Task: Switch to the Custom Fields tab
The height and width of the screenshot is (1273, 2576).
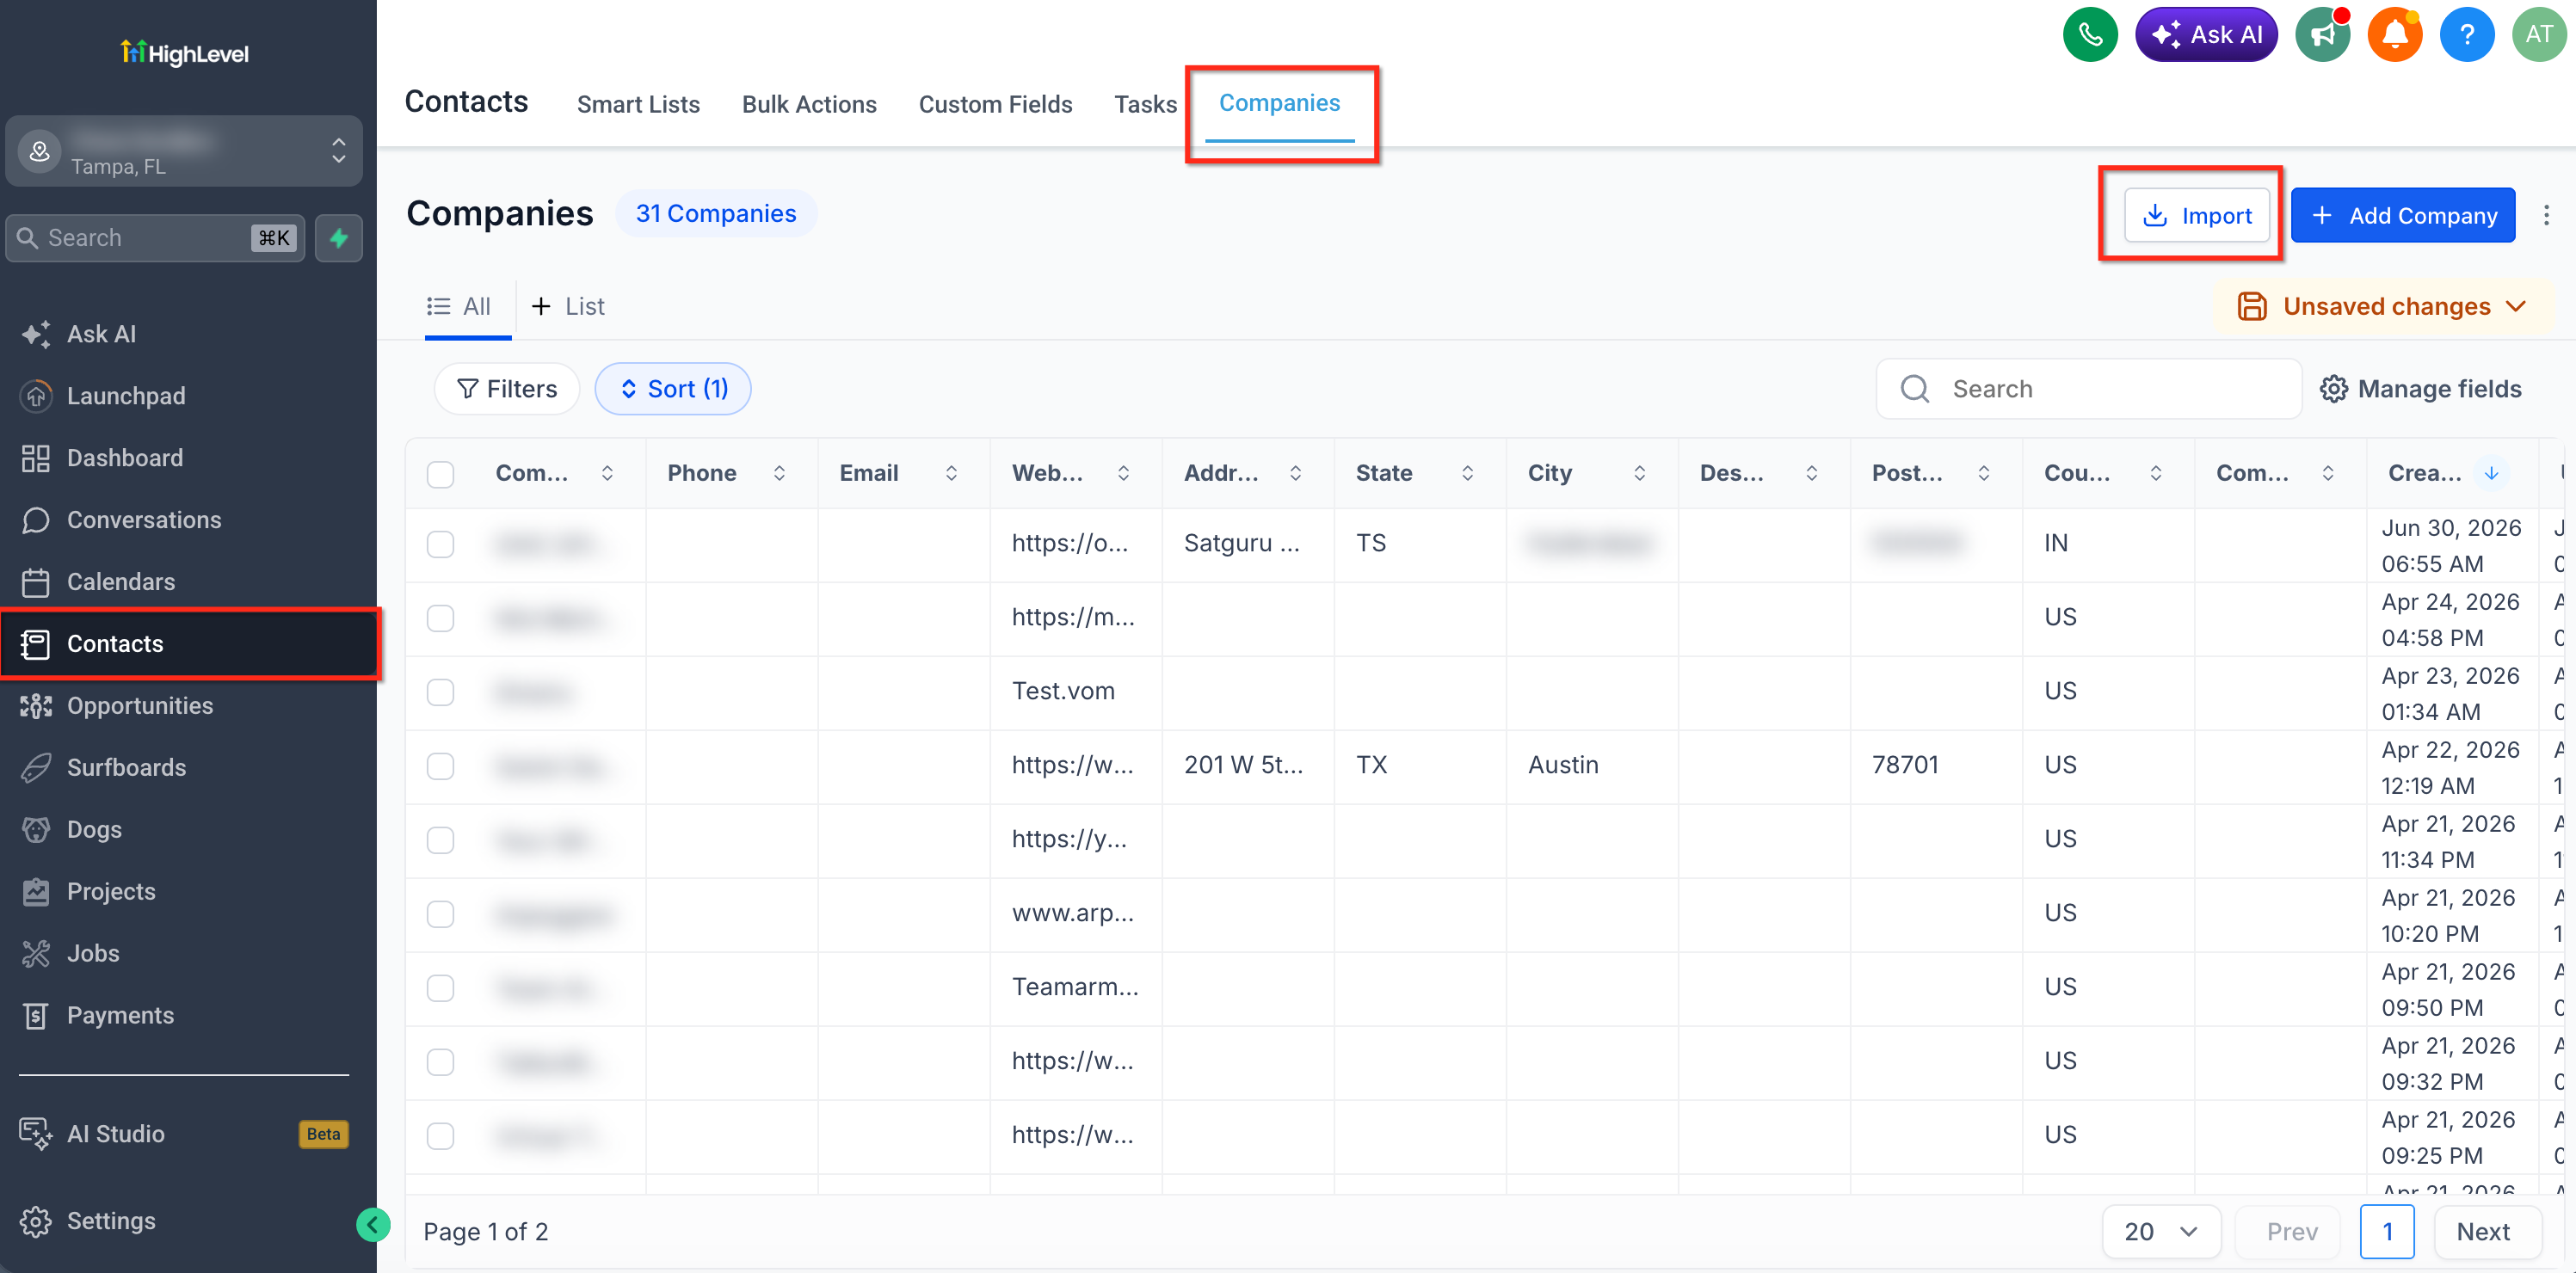Action: click(x=995, y=104)
